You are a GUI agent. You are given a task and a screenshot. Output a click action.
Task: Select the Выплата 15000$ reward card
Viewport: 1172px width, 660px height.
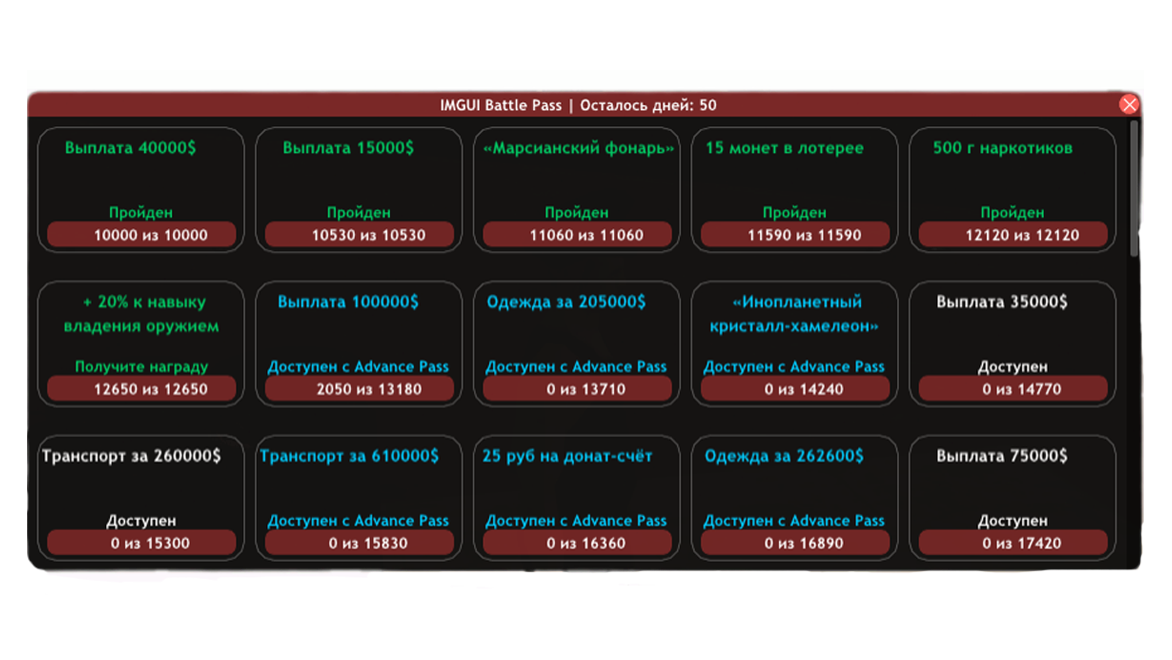[x=359, y=190]
